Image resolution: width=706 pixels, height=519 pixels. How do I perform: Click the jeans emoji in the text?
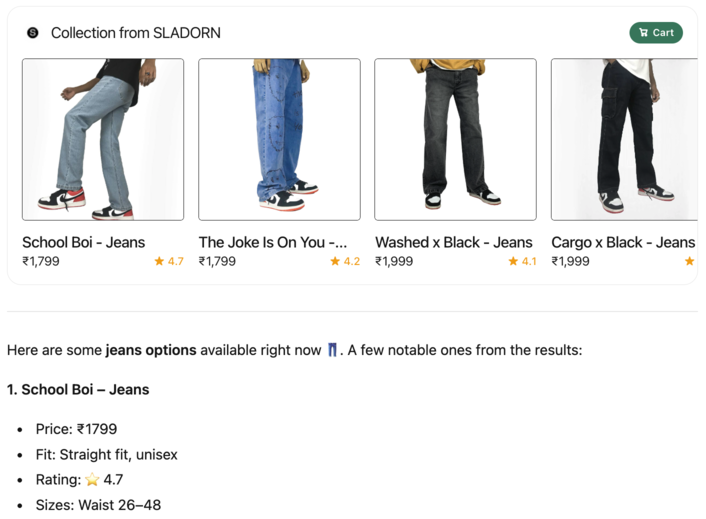coord(332,350)
